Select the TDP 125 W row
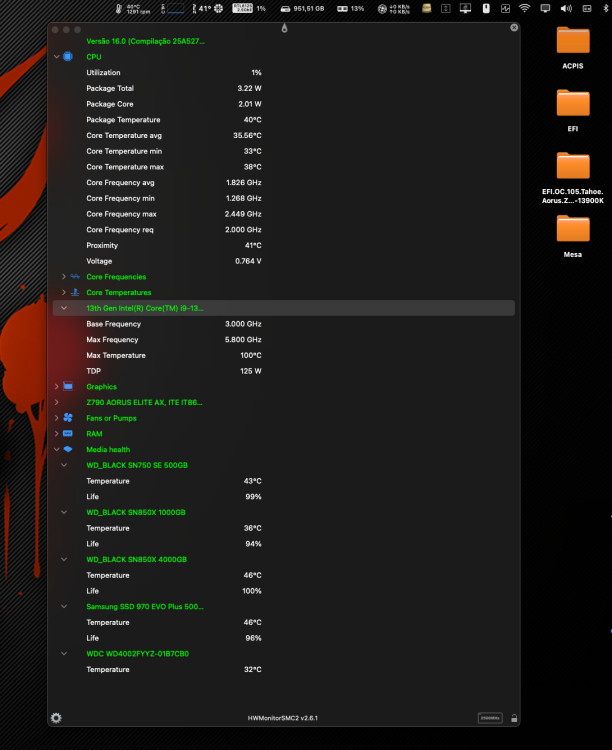 (284, 371)
